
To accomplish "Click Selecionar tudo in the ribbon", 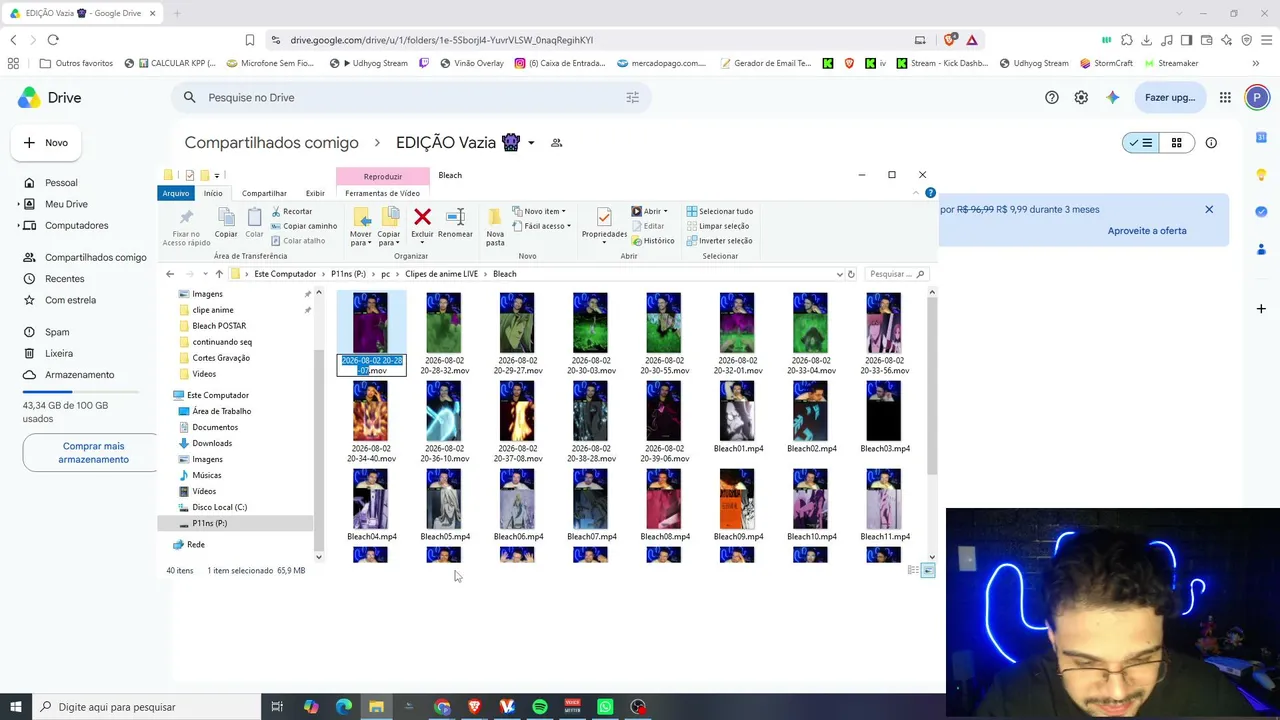I will 719,211.
